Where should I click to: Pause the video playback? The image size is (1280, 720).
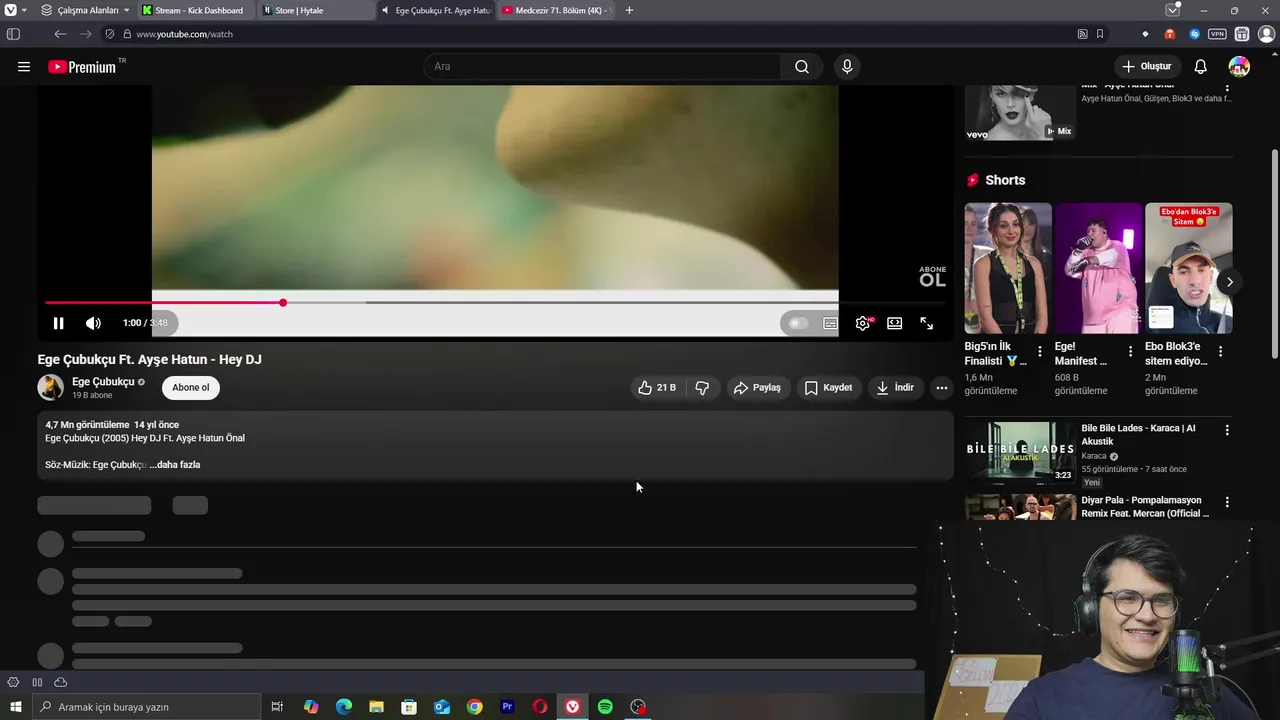[x=58, y=323]
